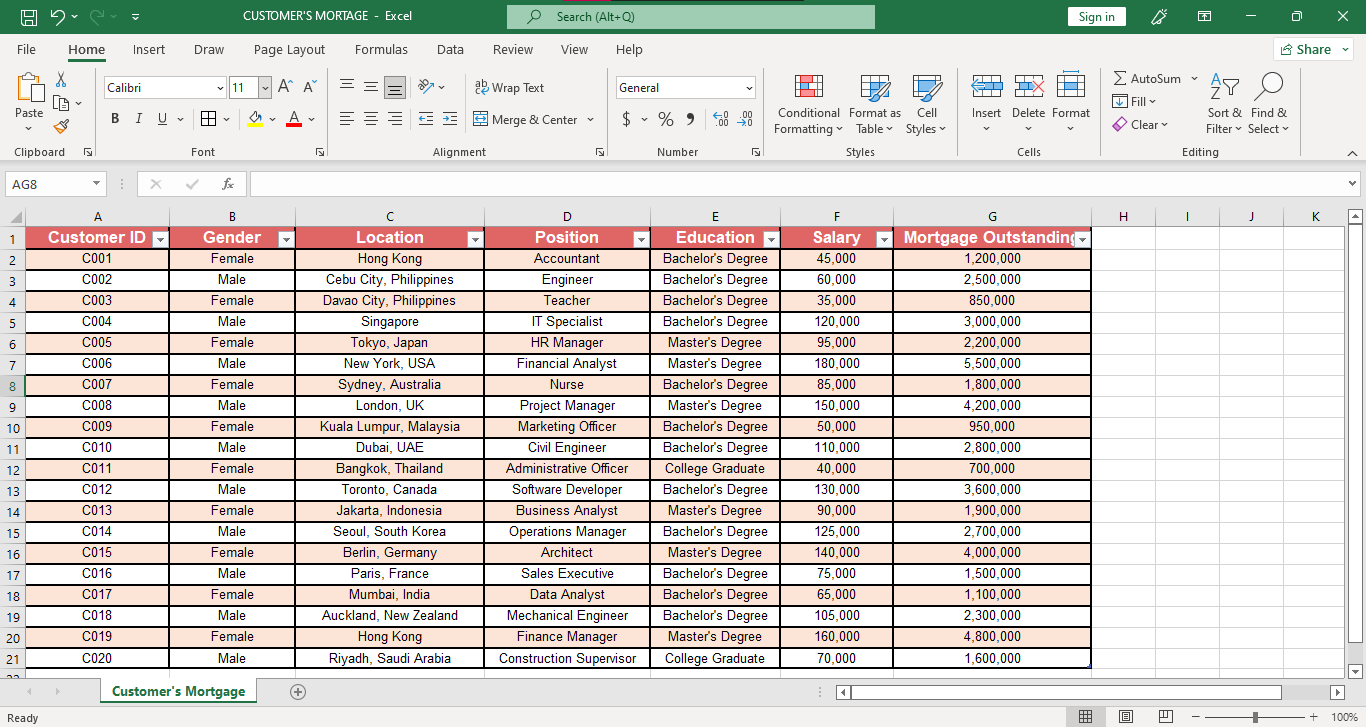
Task: Toggle Underline formatting
Action: 162,119
